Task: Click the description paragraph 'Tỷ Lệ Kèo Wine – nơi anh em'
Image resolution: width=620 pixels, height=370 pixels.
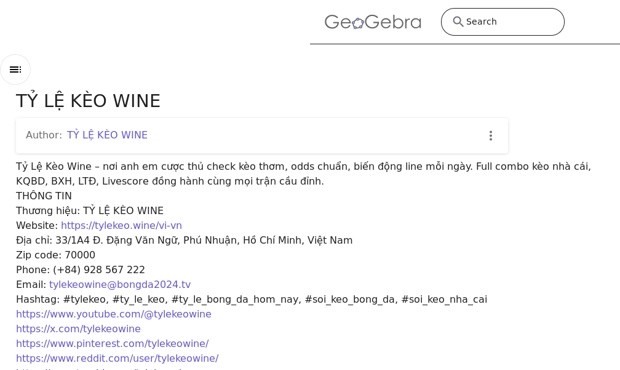Action: (x=303, y=174)
